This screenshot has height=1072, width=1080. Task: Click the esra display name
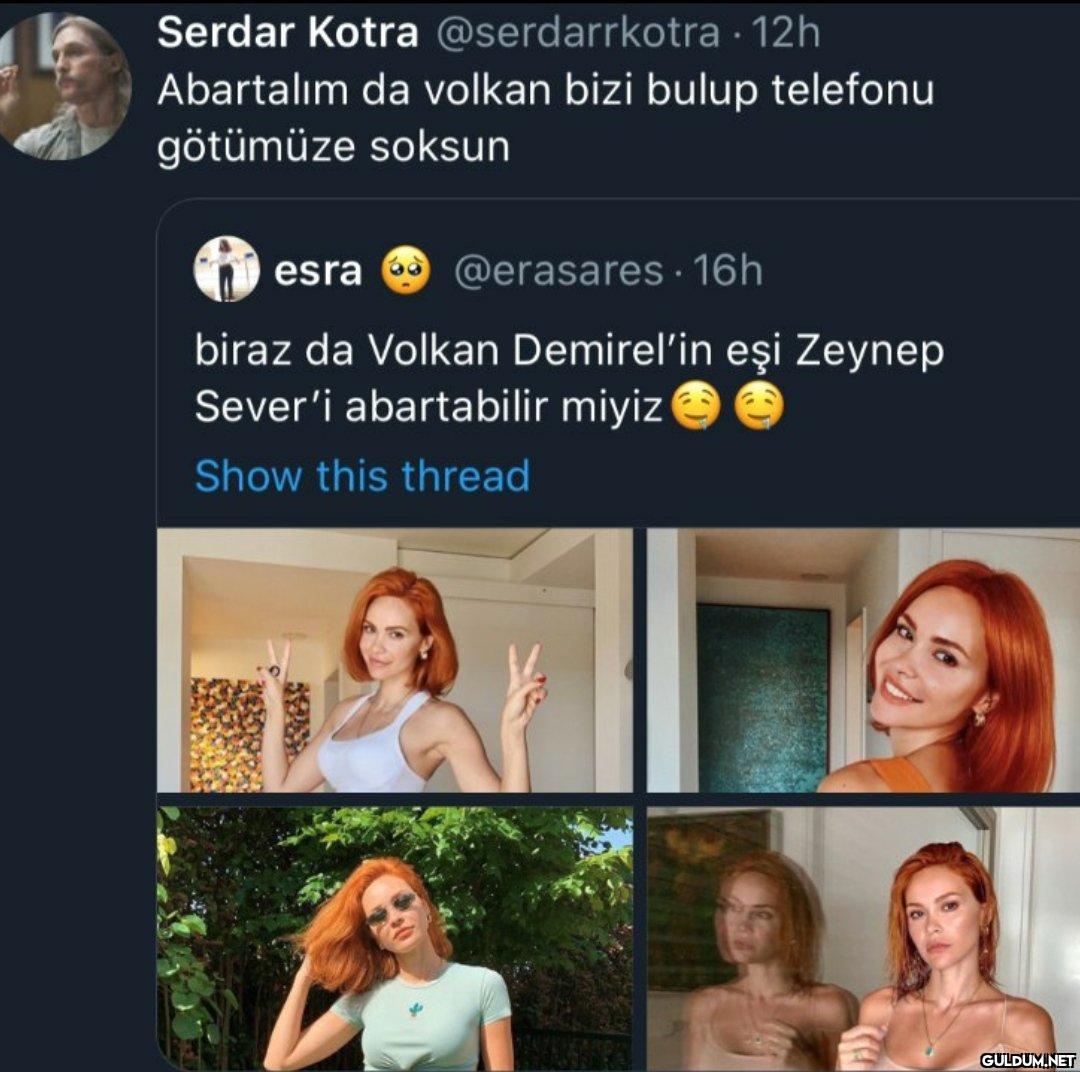pyautogui.click(x=318, y=270)
